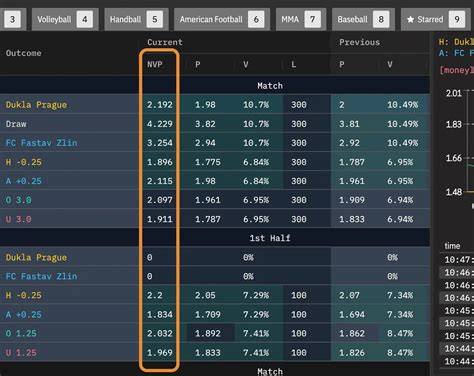Open the Volleyball sport tab
This screenshot has width=474, height=376.
[65, 20]
